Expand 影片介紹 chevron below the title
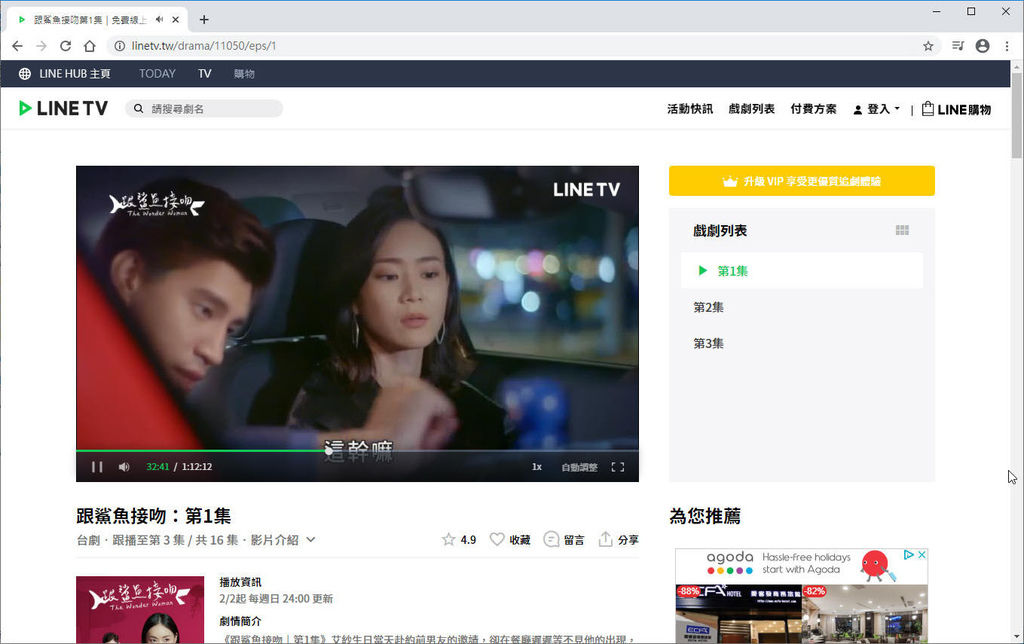 pos(311,539)
